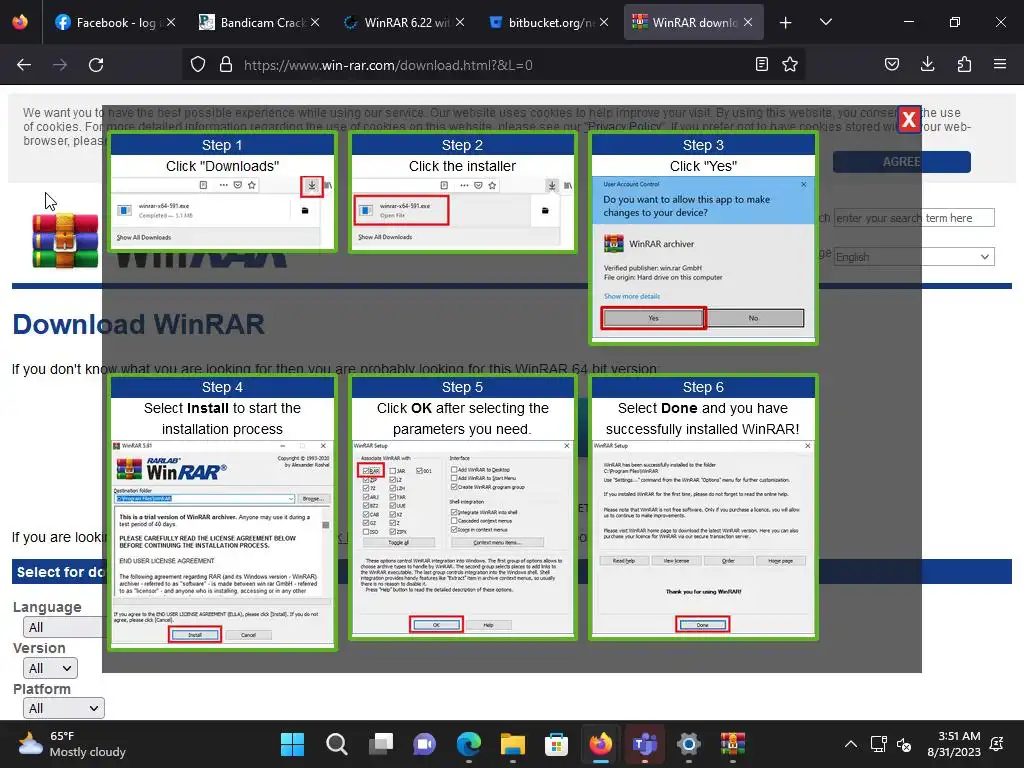Viewport: 1024px width, 768px height.
Task: Open the Version All dropdown
Action: coord(50,668)
